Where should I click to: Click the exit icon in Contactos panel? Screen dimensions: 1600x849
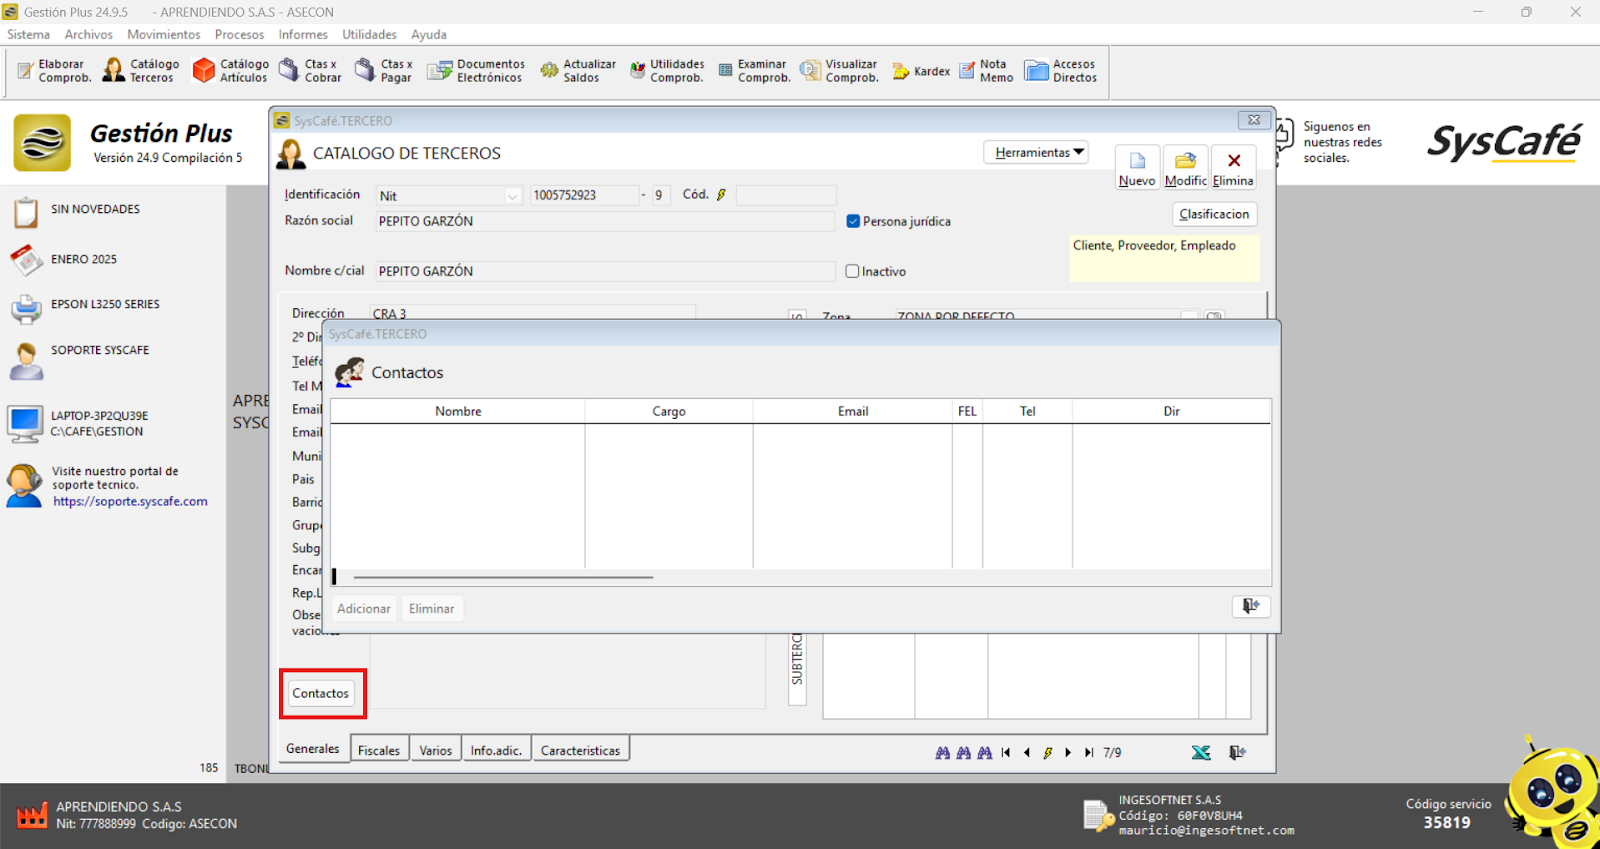(1251, 606)
